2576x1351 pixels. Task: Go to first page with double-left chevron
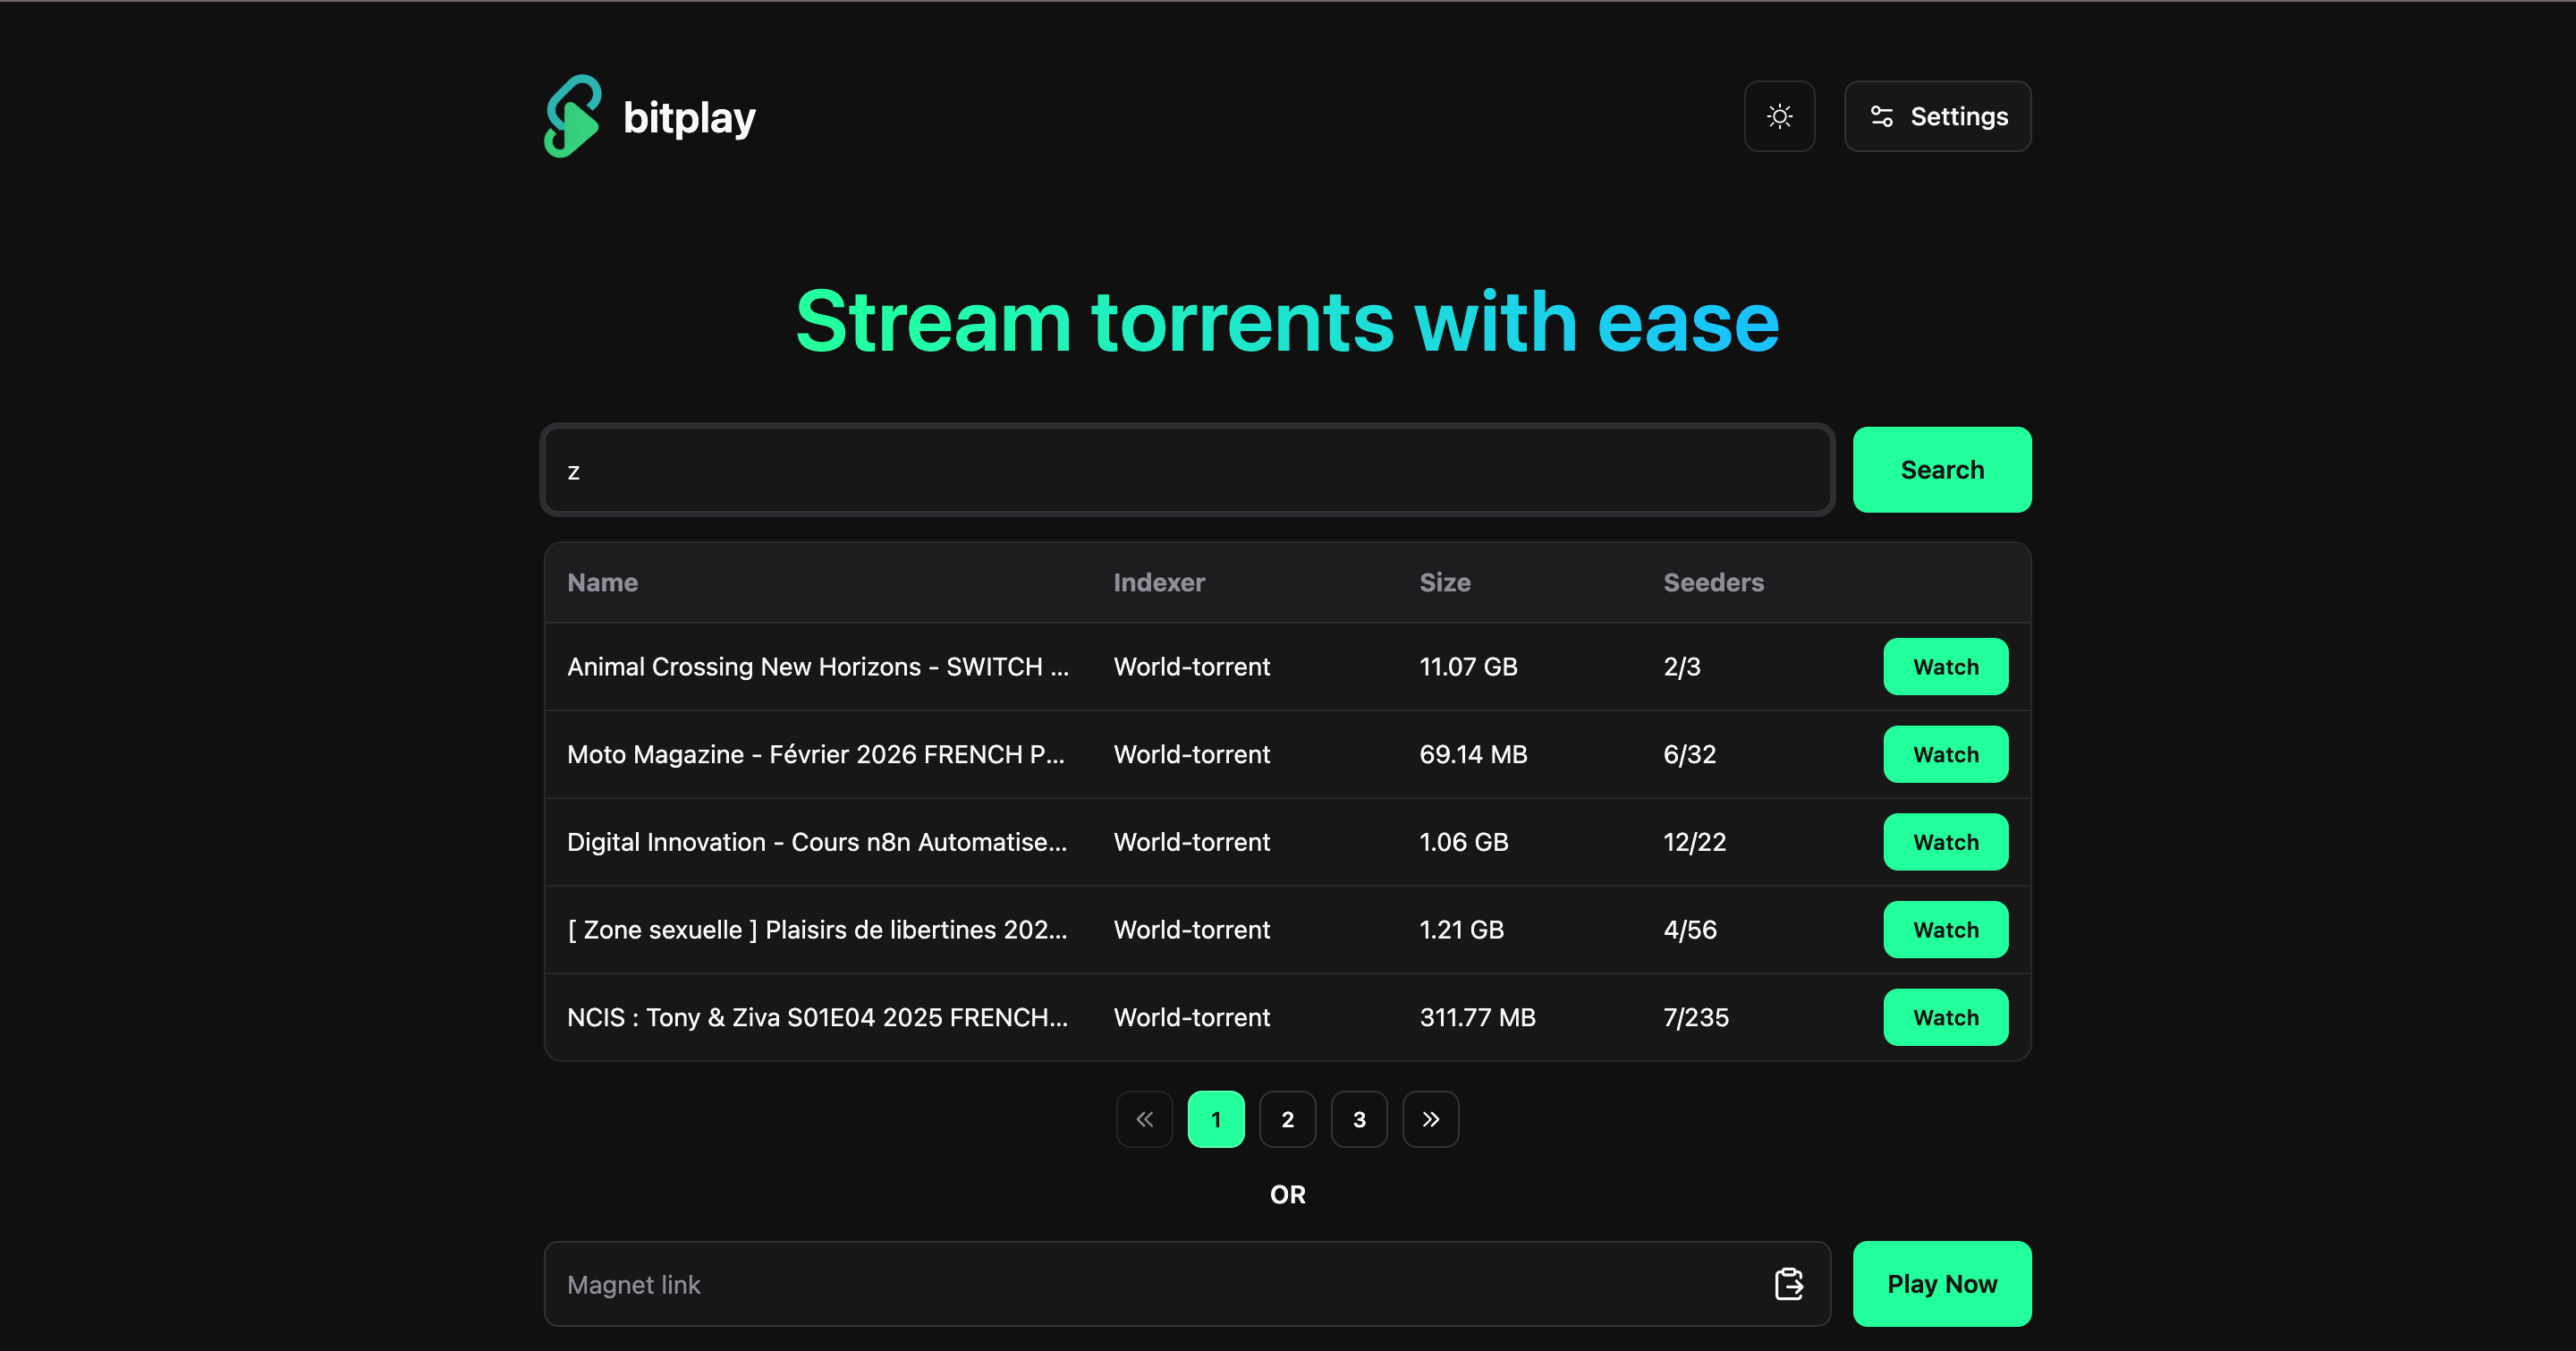tap(1144, 1119)
